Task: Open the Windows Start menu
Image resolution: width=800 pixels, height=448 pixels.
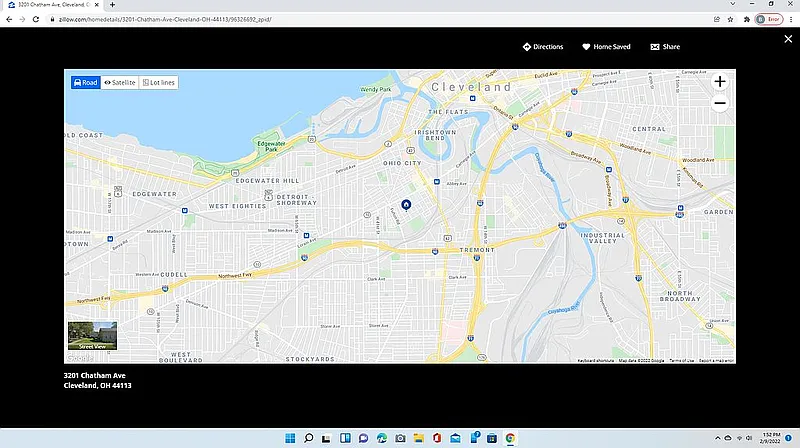Action: (x=288, y=438)
